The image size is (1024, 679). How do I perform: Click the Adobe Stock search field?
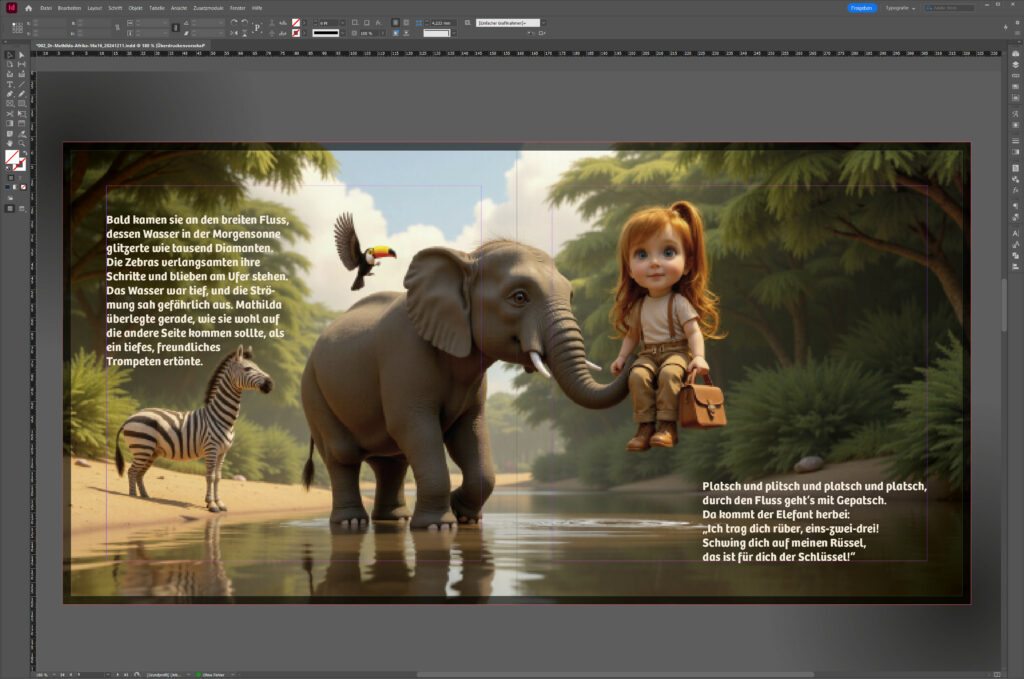(x=952, y=7)
